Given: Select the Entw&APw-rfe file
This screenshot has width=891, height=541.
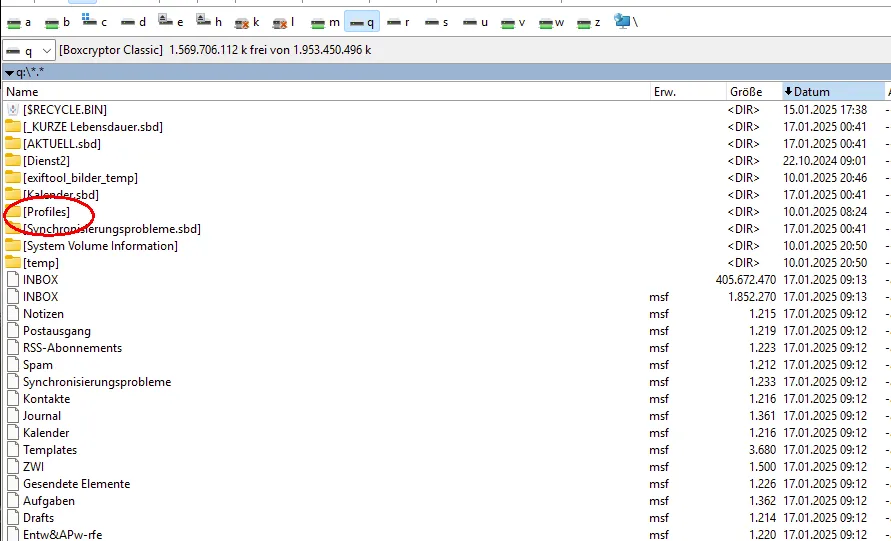Looking at the screenshot, I should (63, 535).
